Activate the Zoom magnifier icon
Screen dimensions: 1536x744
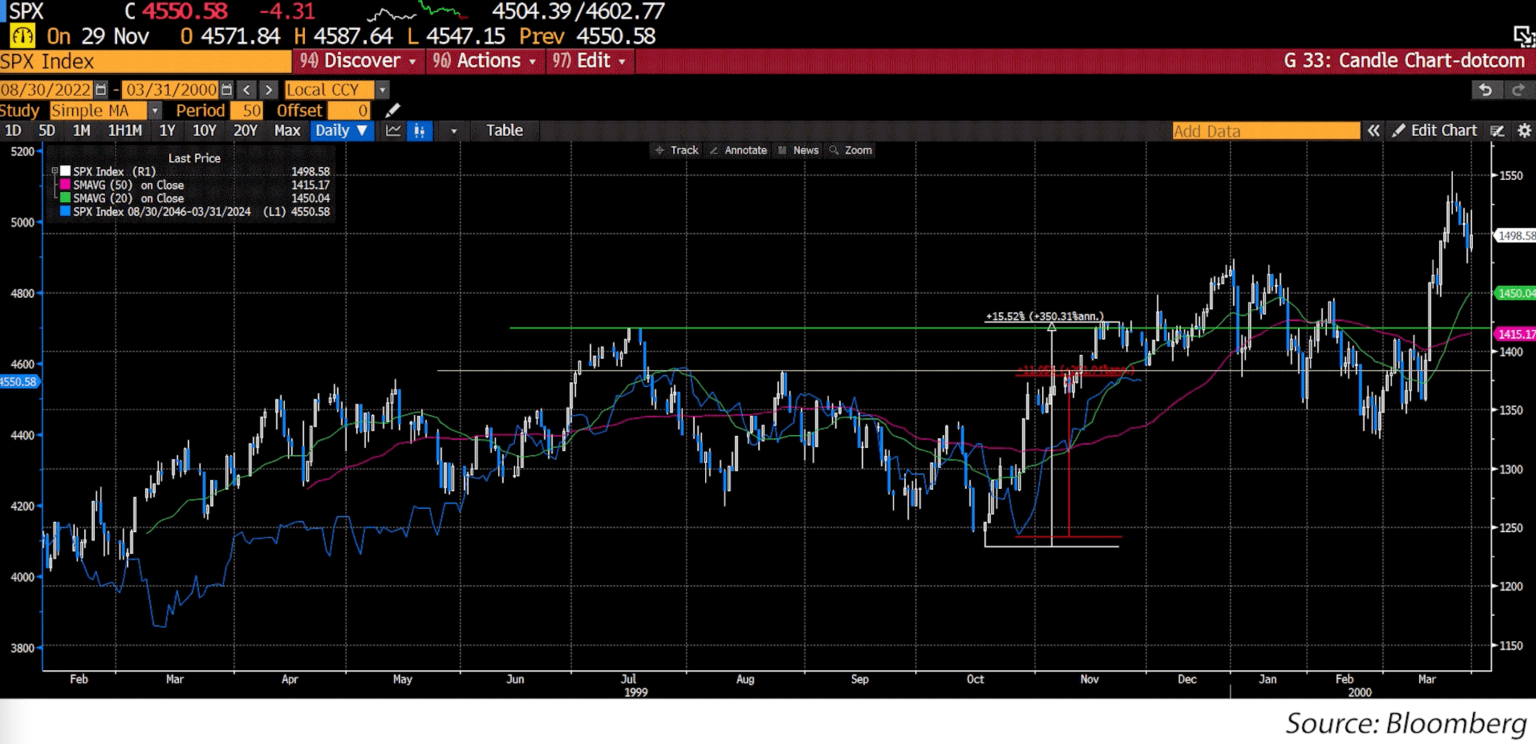(x=840, y=150)
